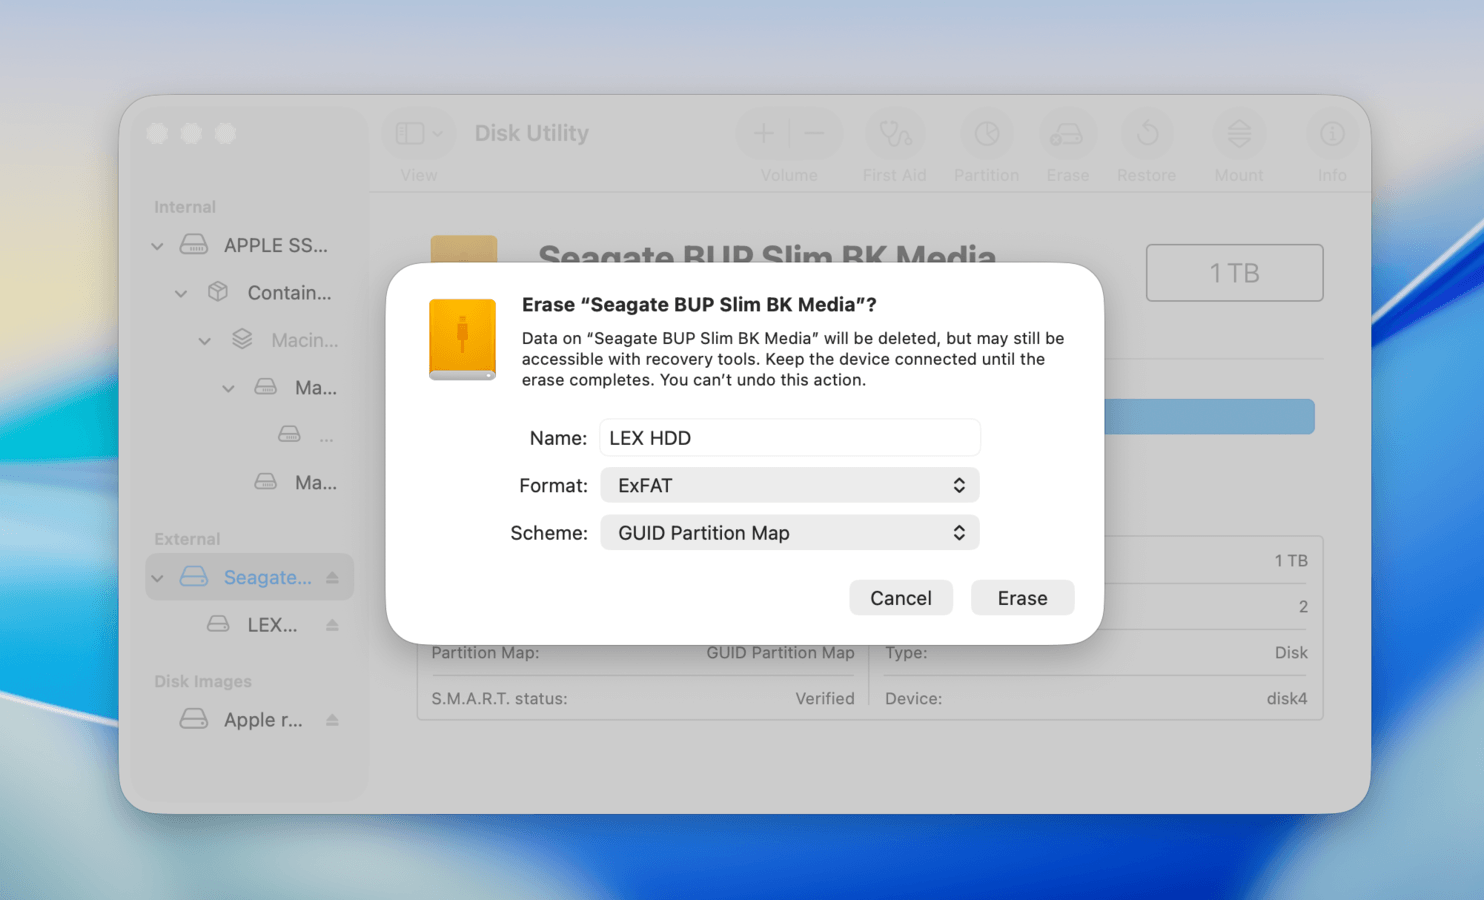Run First Aid from the toolbar
Viewport: 1484px width, 900px height.
(x=895, y=133)
